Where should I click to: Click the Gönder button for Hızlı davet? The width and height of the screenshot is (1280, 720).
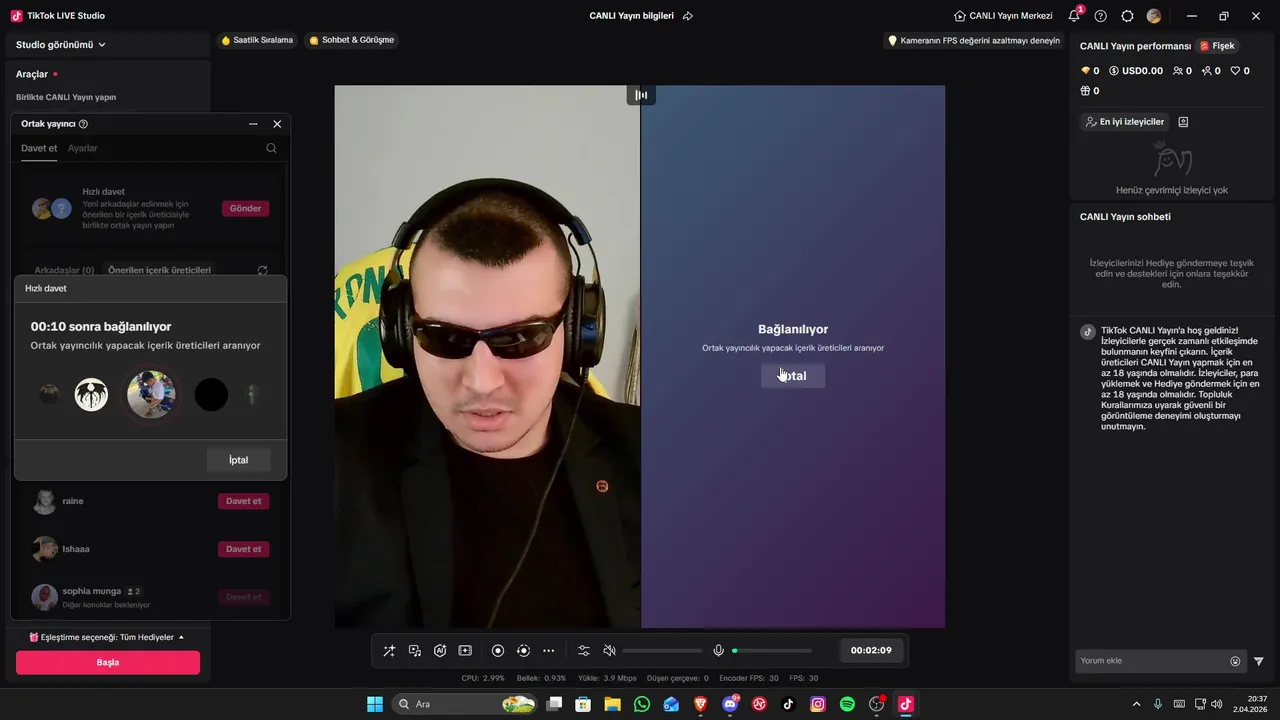pyautogui.click(x=245, y=208)
